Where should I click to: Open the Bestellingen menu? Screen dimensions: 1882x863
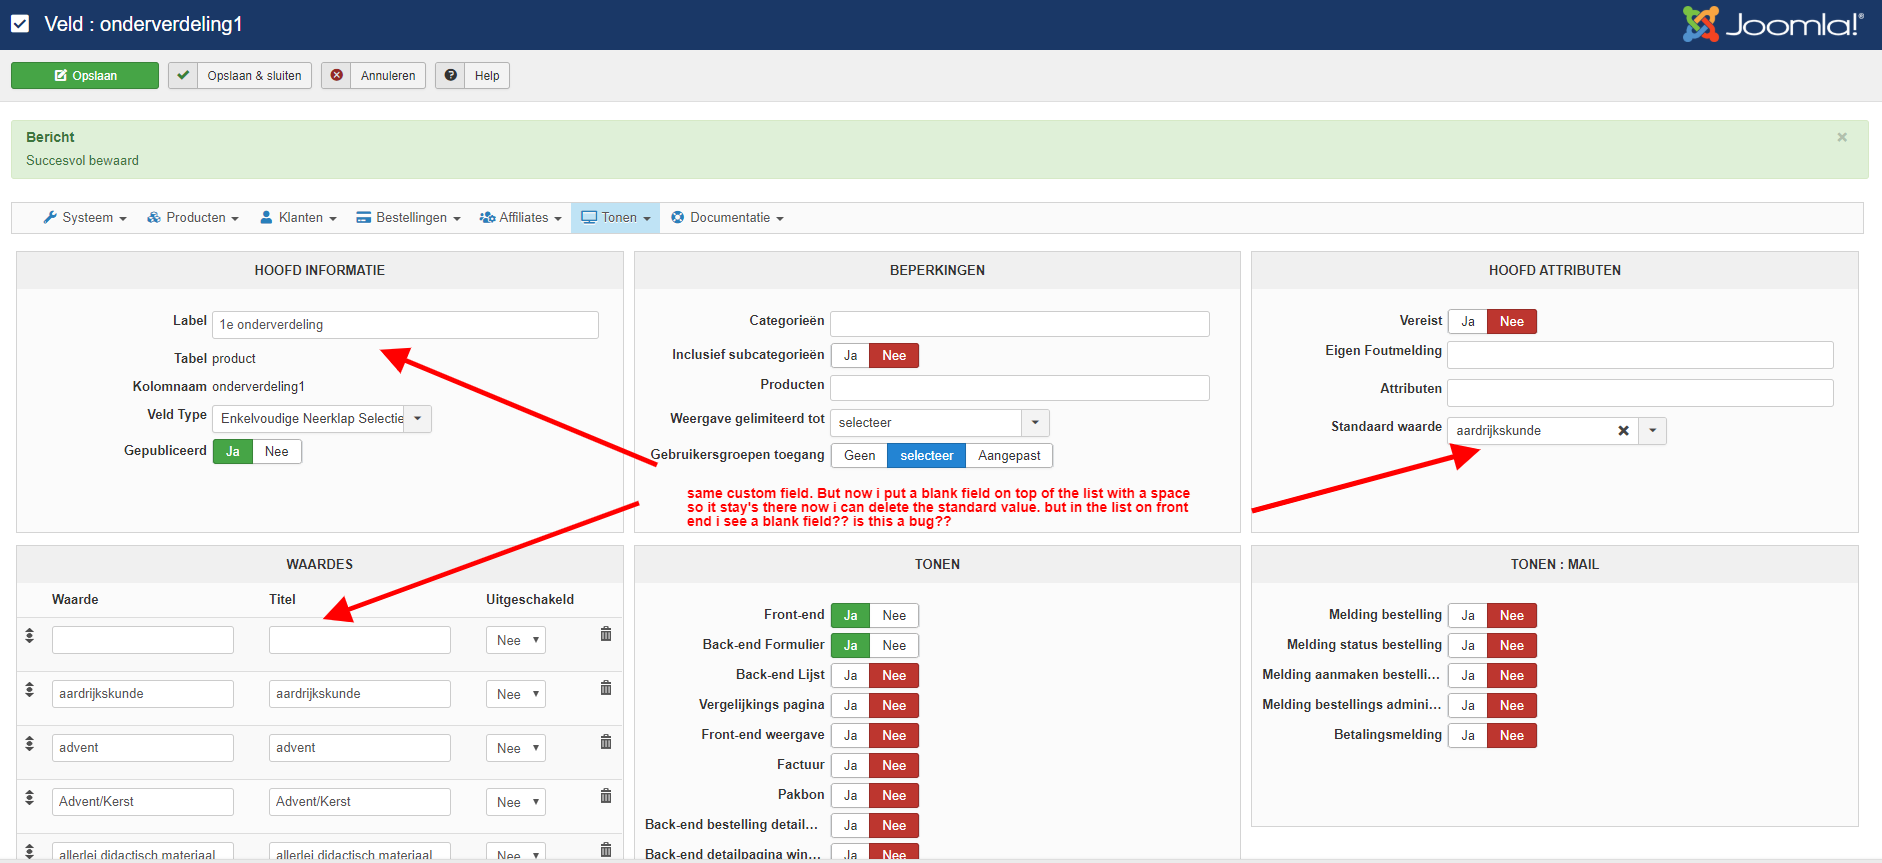tap(408, 218)
